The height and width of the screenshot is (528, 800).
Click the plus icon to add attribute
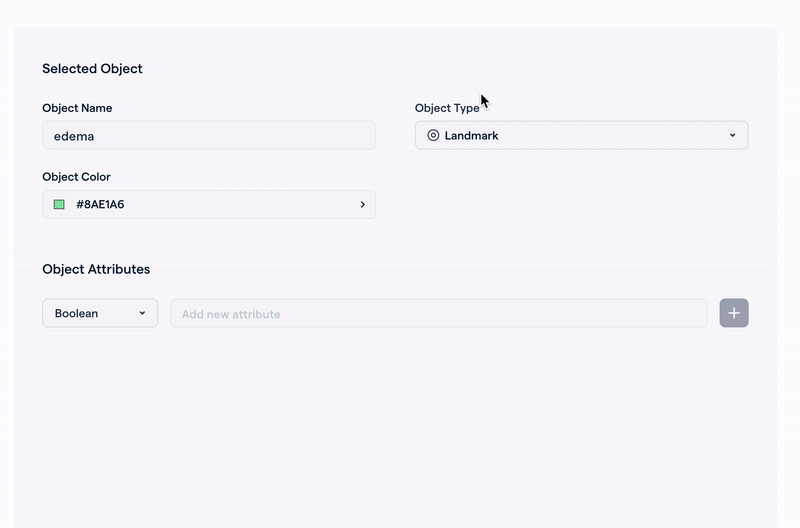(x=734, y=313)
